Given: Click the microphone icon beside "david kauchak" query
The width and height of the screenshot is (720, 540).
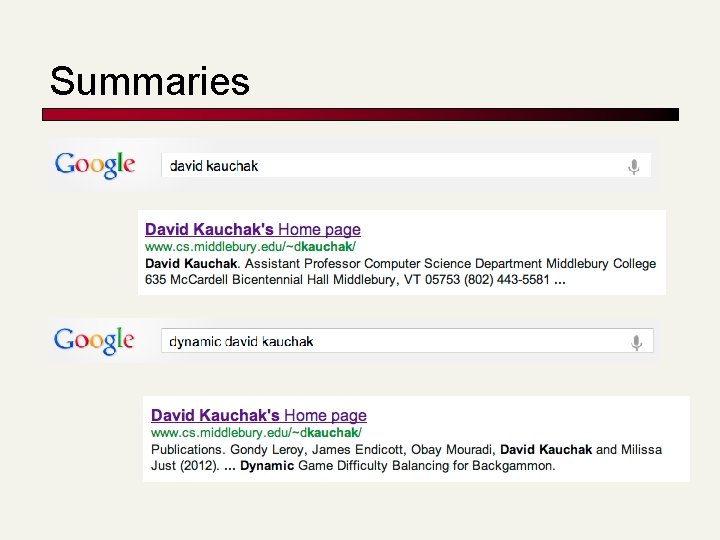Looking at the screenshot, I should [633, 166].
